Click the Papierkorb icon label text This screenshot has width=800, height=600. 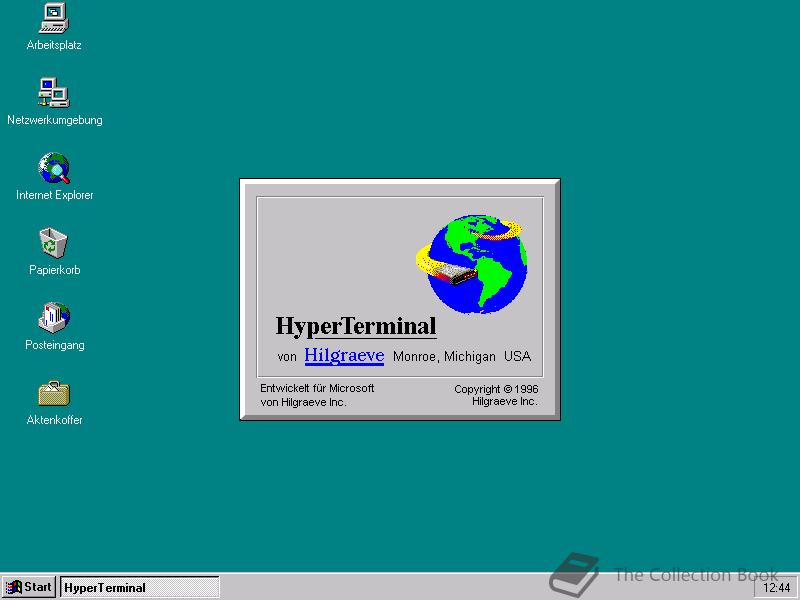click(55, 270)
